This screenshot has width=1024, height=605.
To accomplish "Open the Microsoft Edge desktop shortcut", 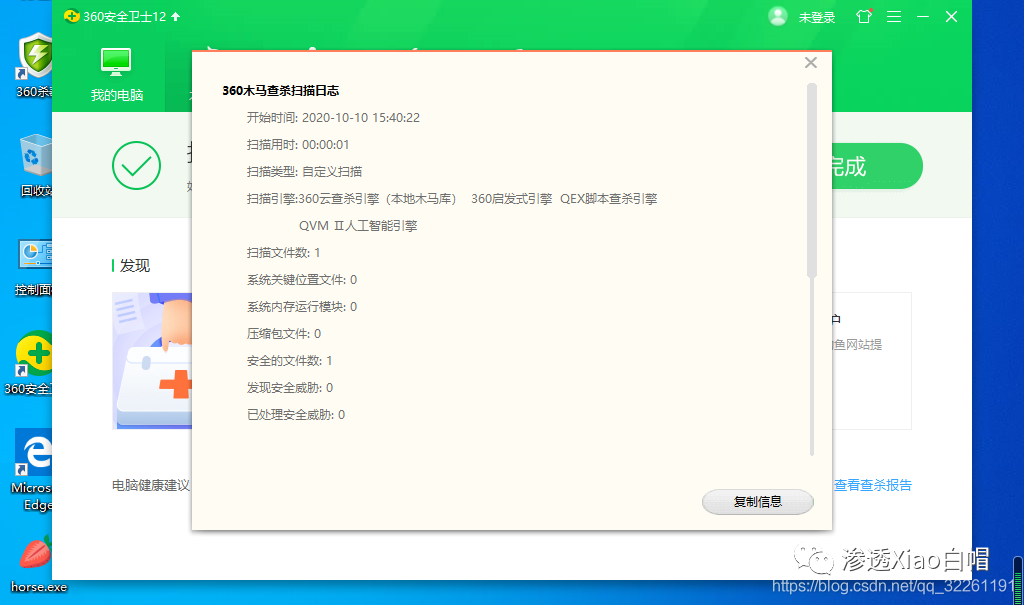I will pyautogui.click(x=31, y=470).
